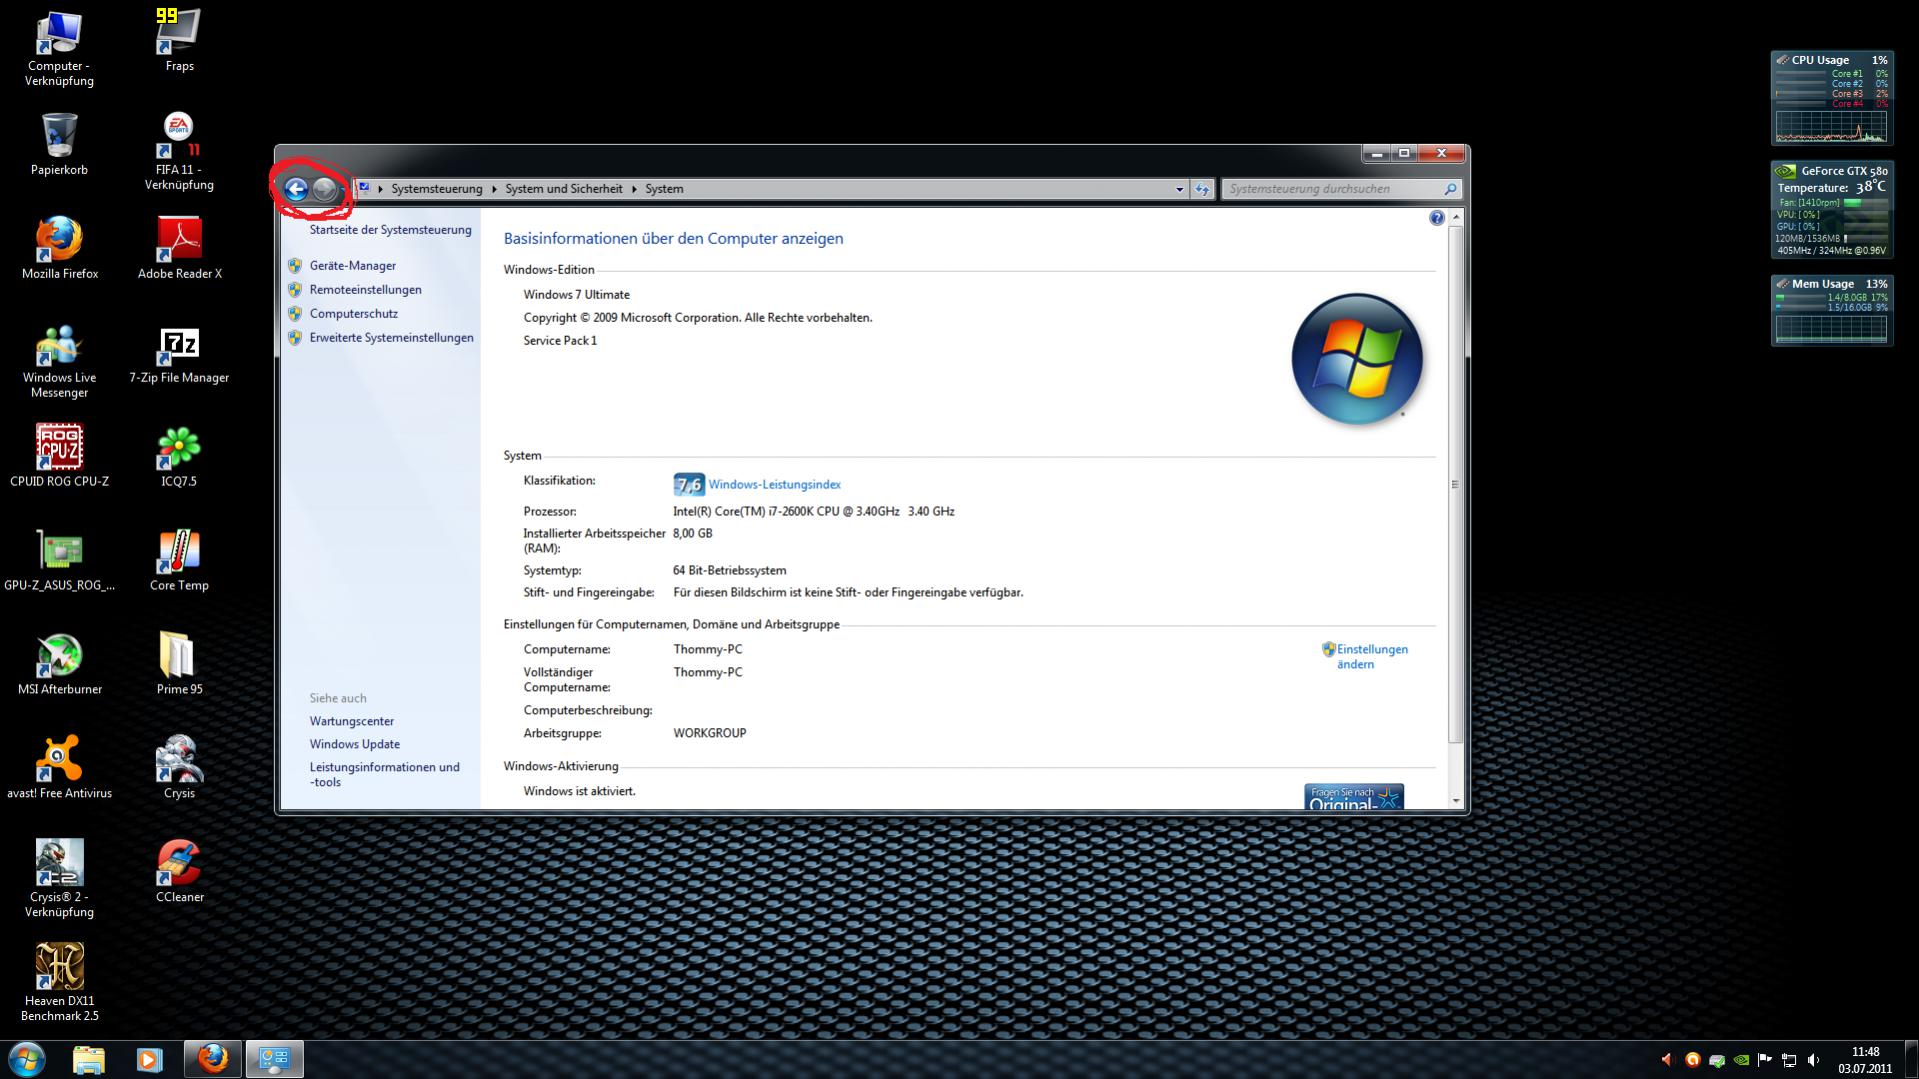Click the Control Panel taskbar button
1919x1079 pixels.
click(274, 1059)
